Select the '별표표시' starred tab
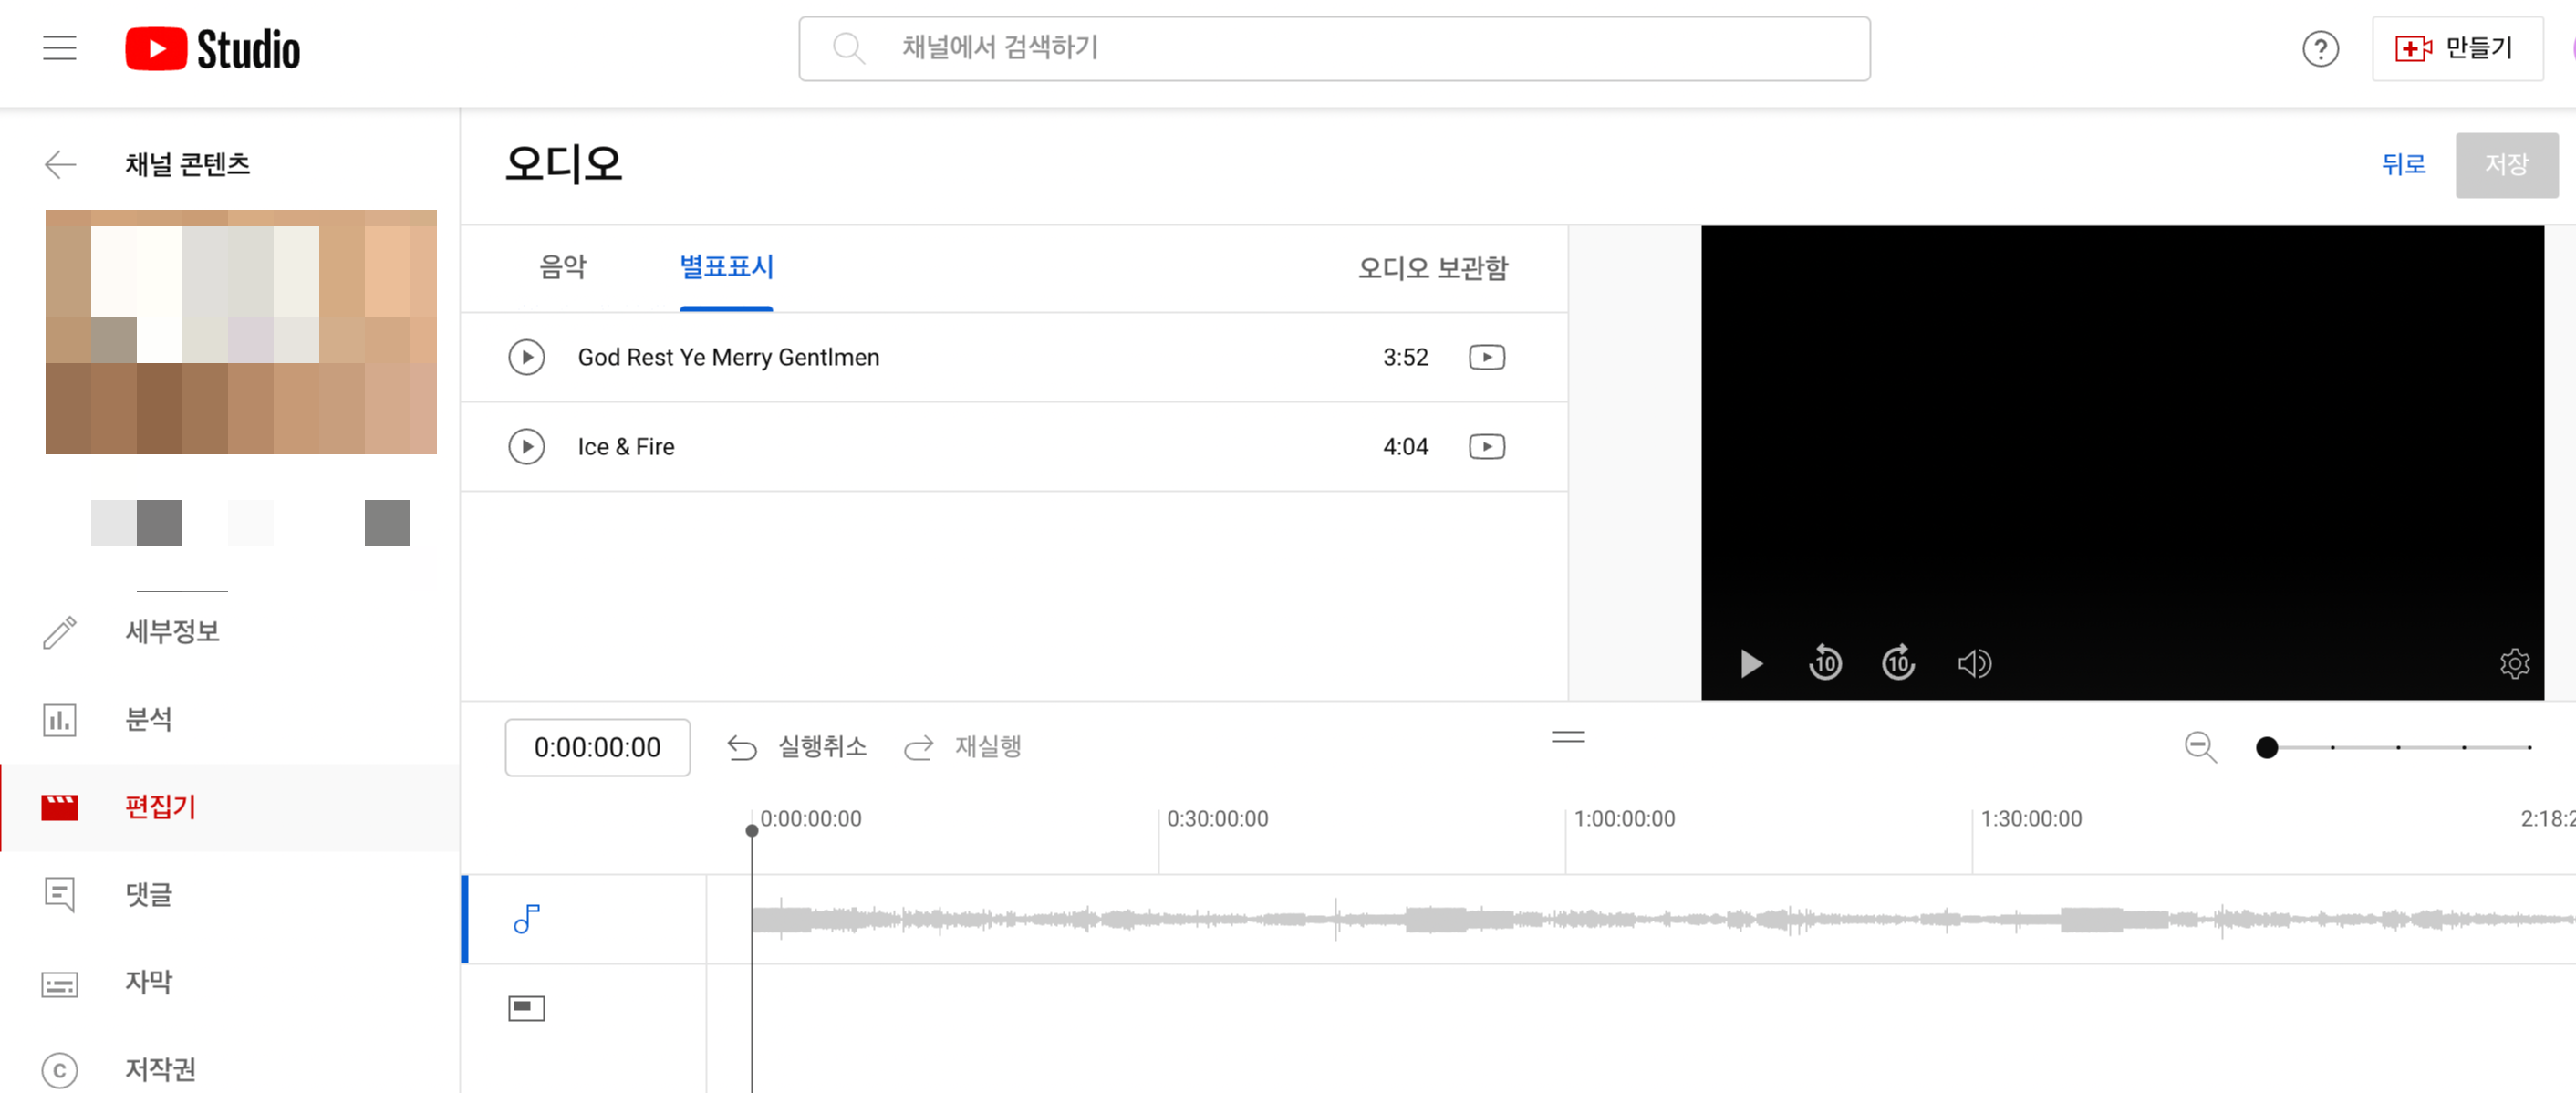Viewport: 2576px width, 1093px height. tap(726, 267)
